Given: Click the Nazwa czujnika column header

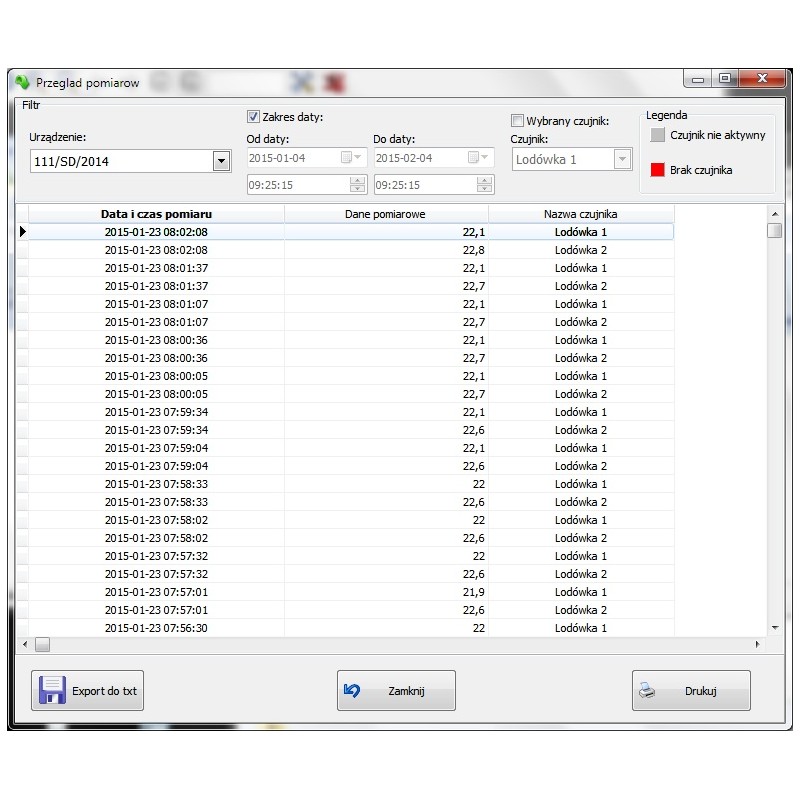Looking at the screenshot, I should pos(581,214).
